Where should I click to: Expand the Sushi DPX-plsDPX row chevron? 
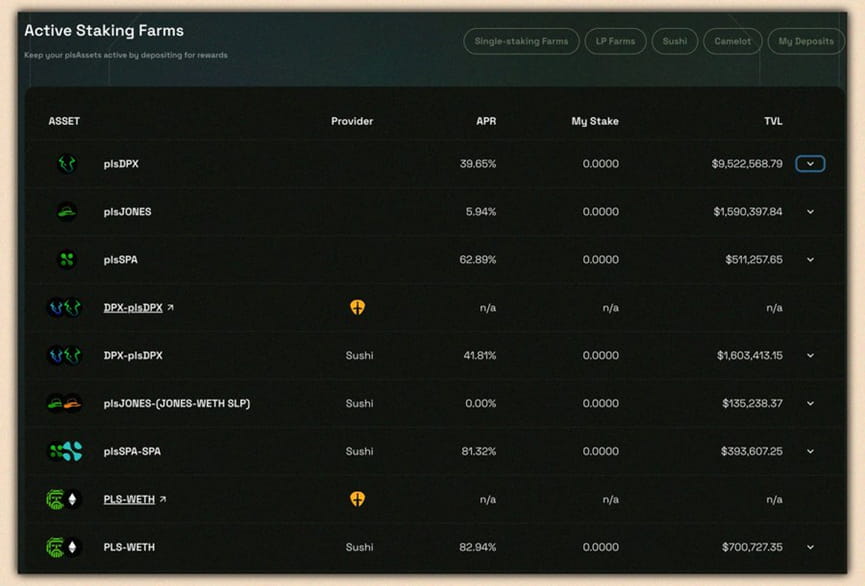tap(810, 355)
